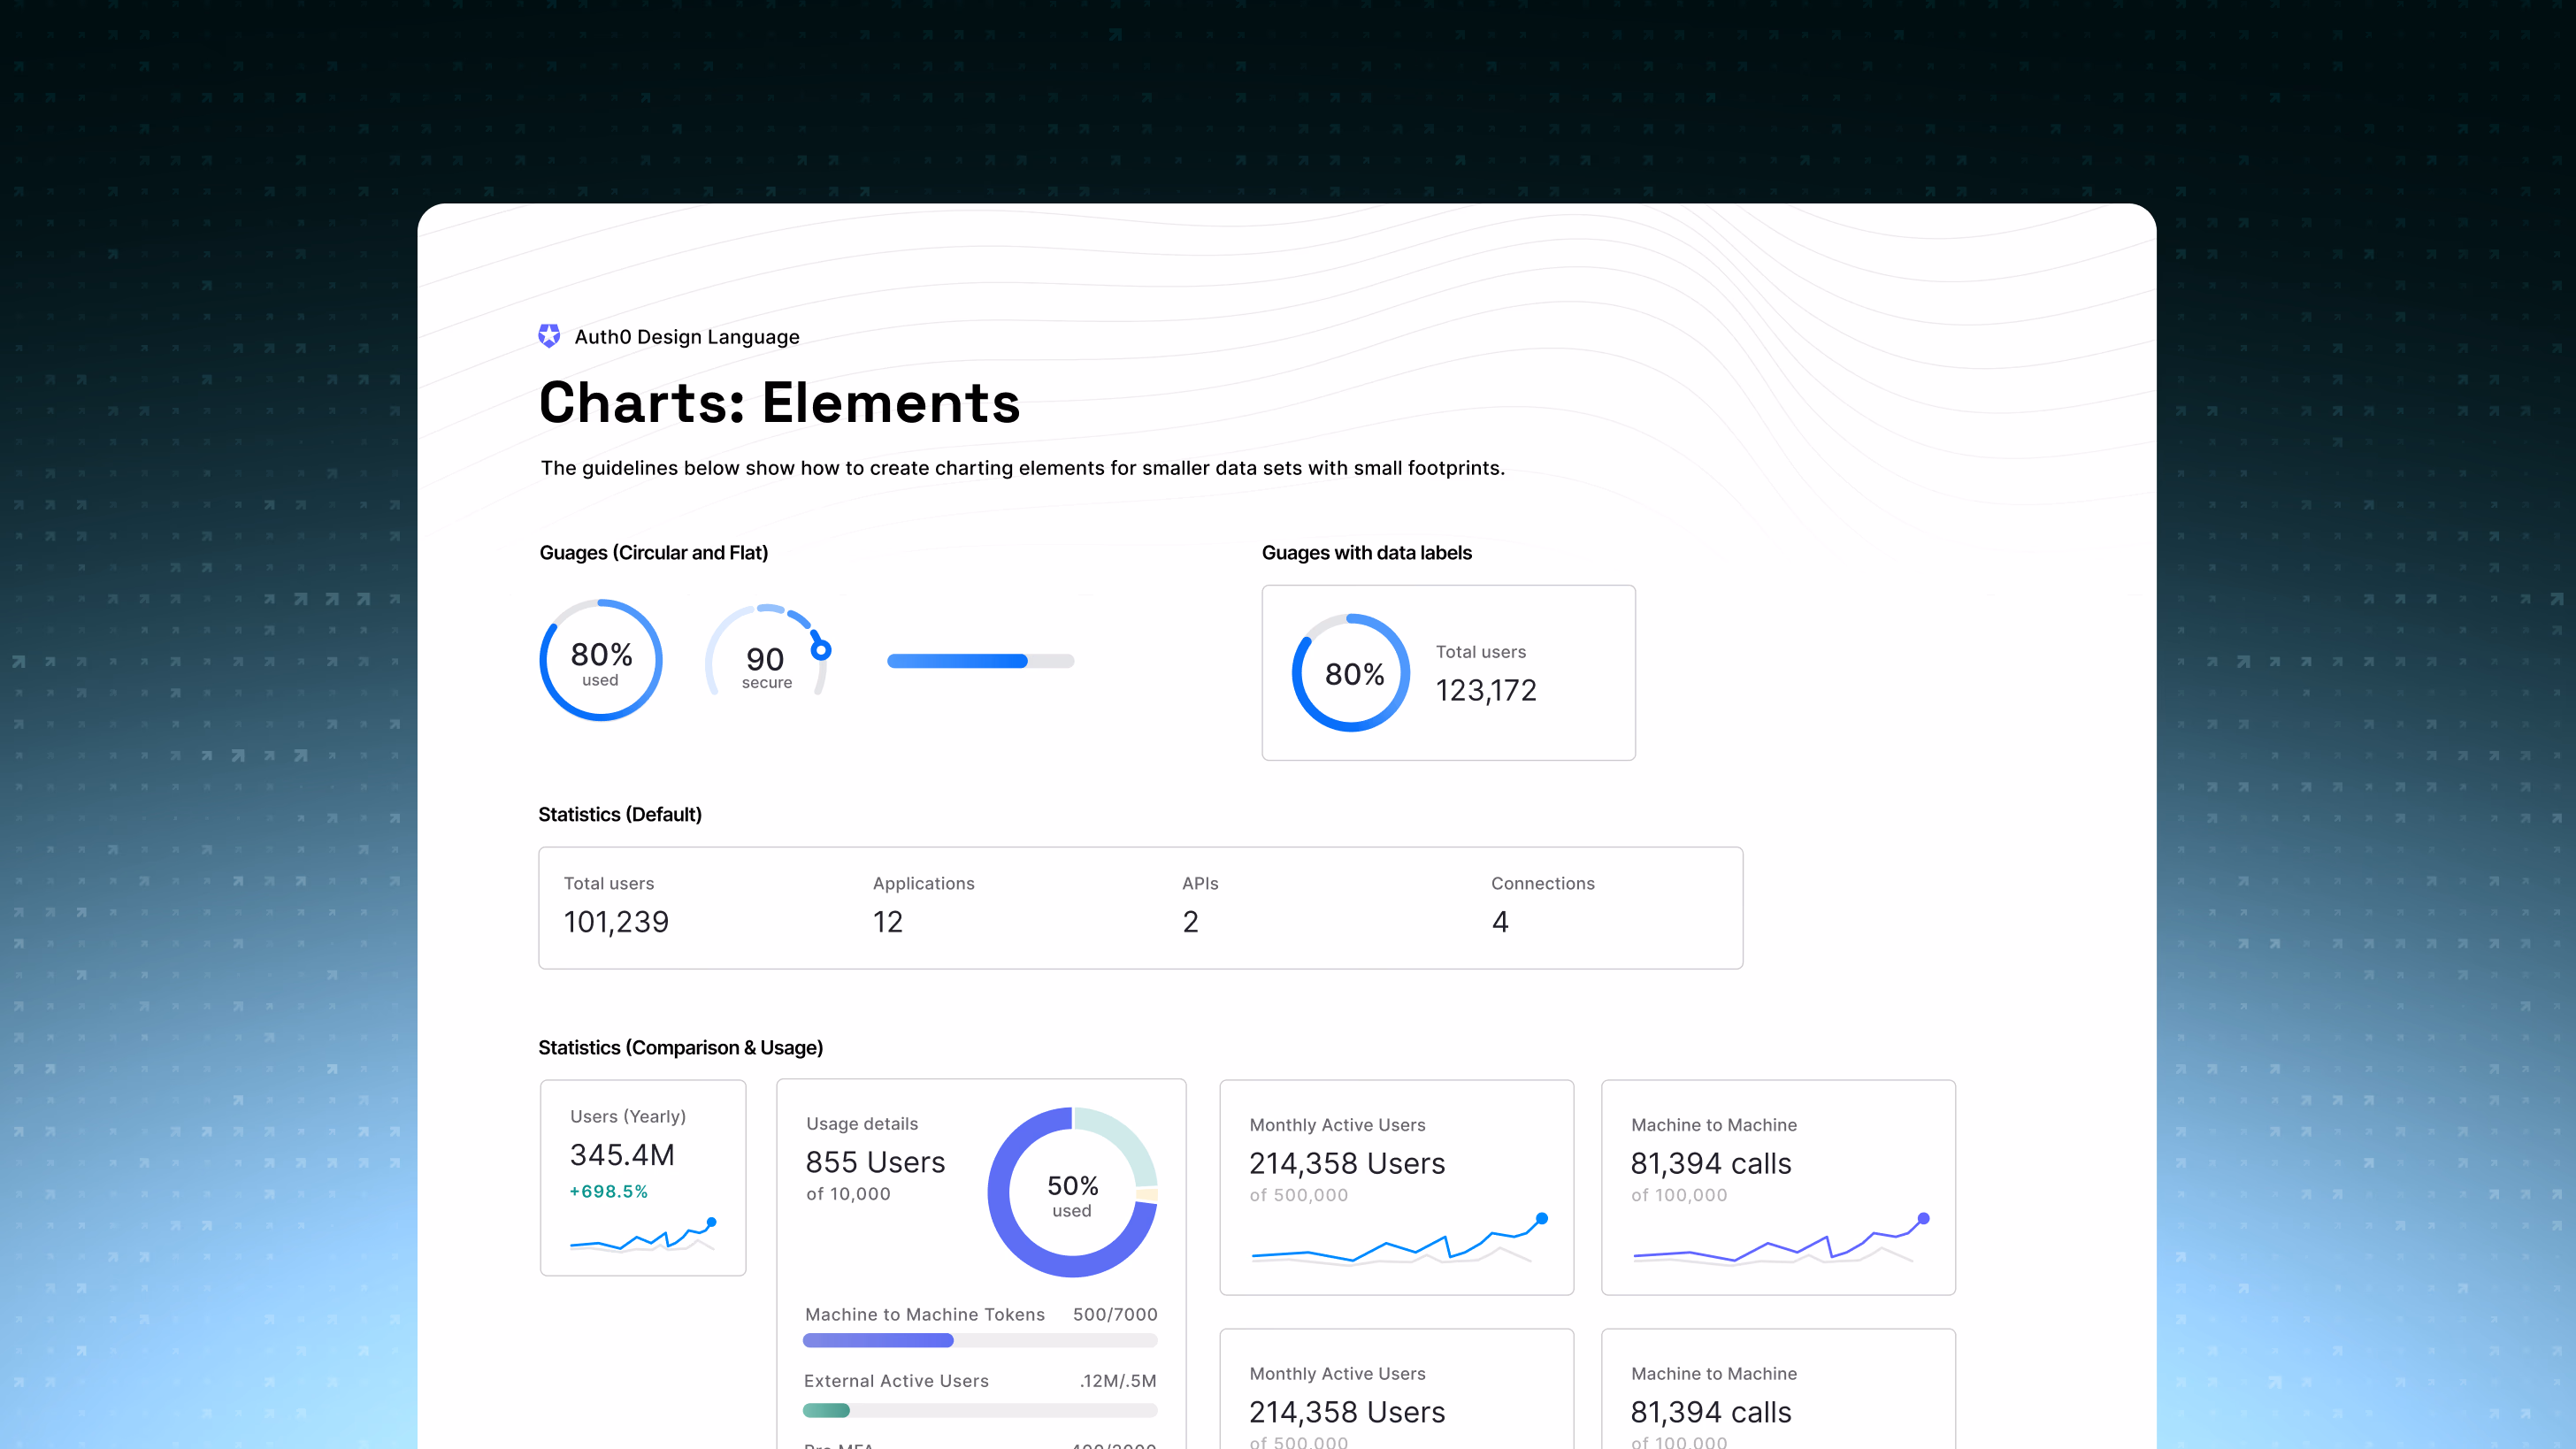Click the 345.4M value
Viewport: 2576px width, 1449px height.
[622, 1155]
